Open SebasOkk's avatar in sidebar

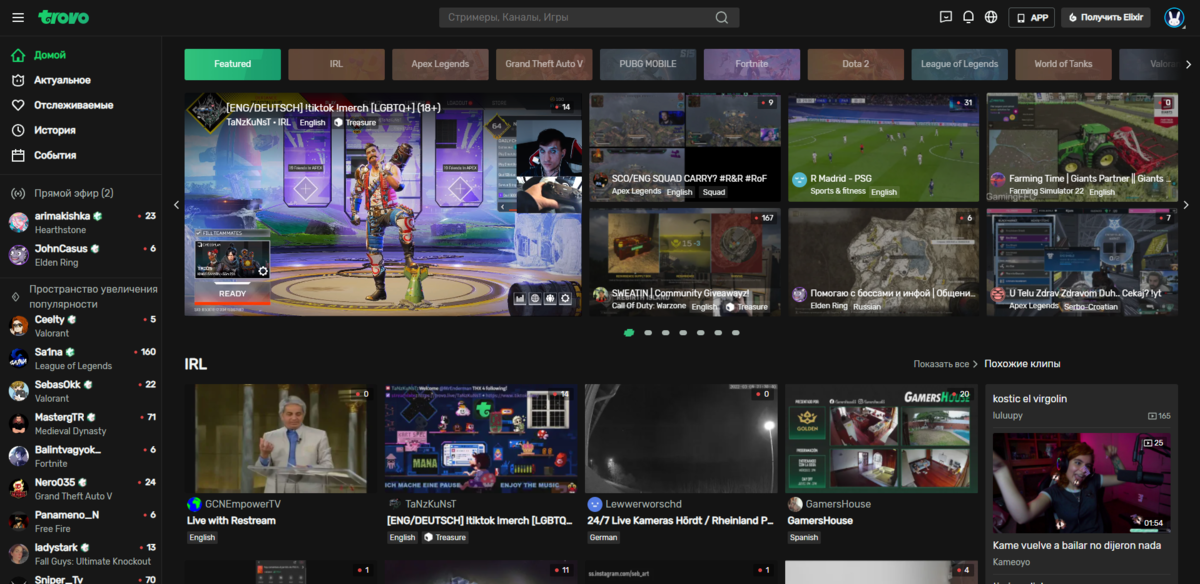click(x=19, y=391)
